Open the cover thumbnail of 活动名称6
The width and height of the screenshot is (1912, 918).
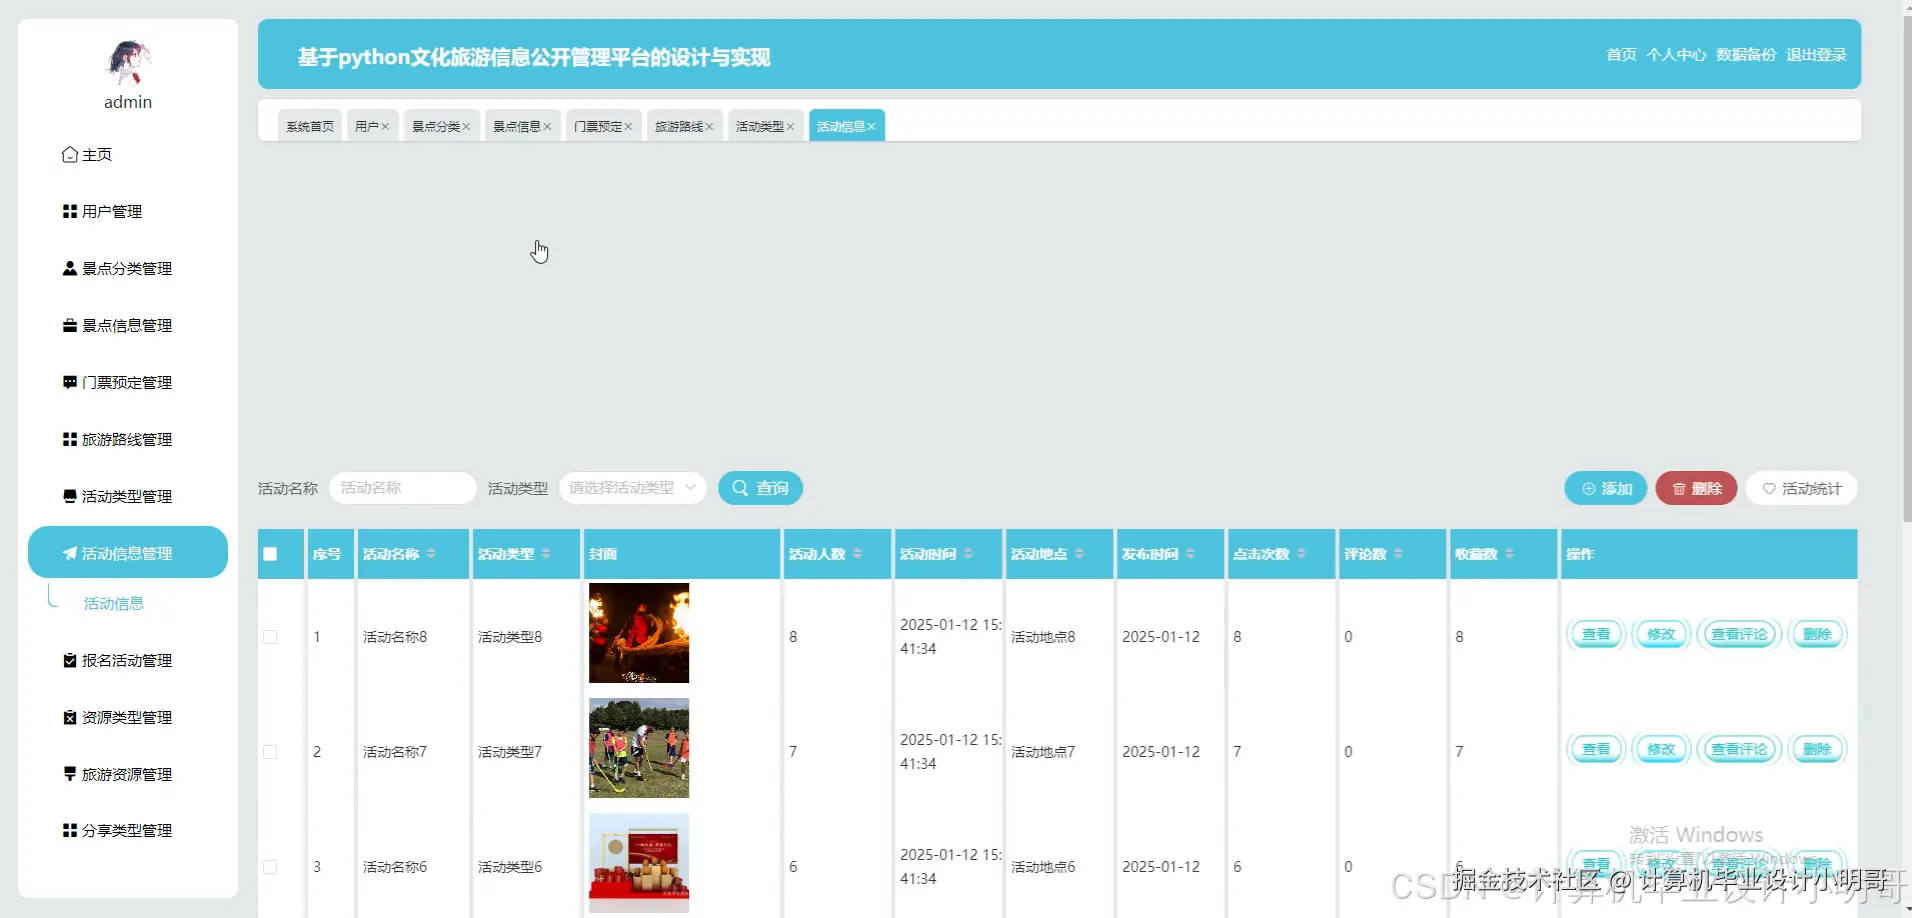[639, 863]
